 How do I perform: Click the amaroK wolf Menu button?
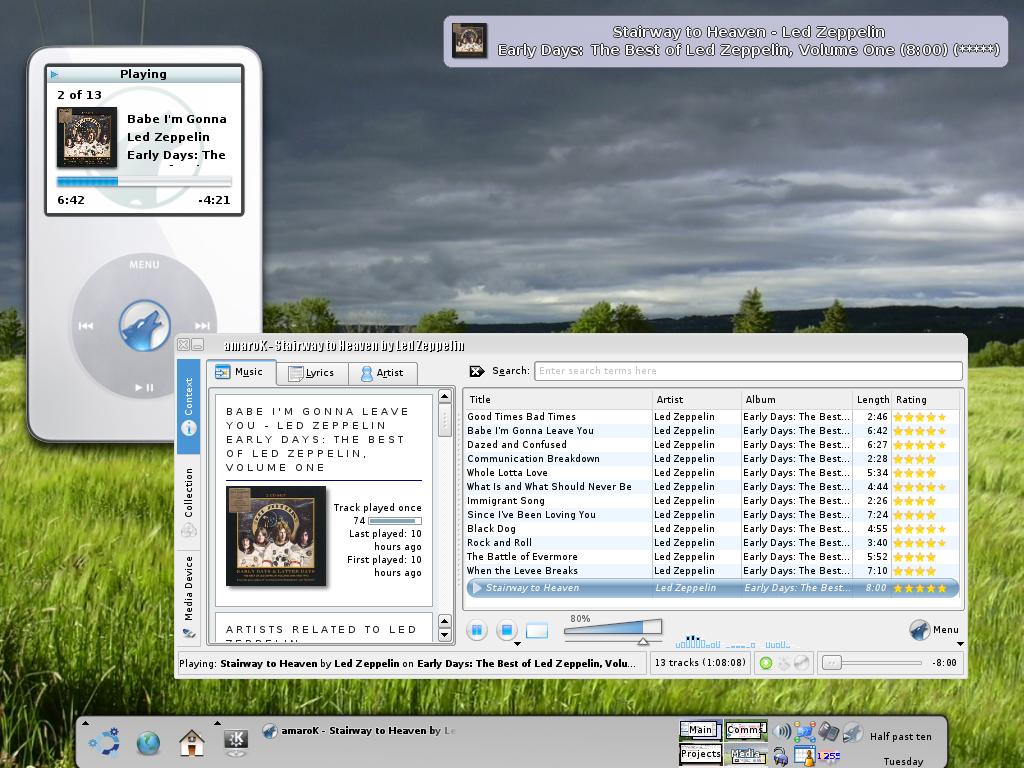[934, 630]
